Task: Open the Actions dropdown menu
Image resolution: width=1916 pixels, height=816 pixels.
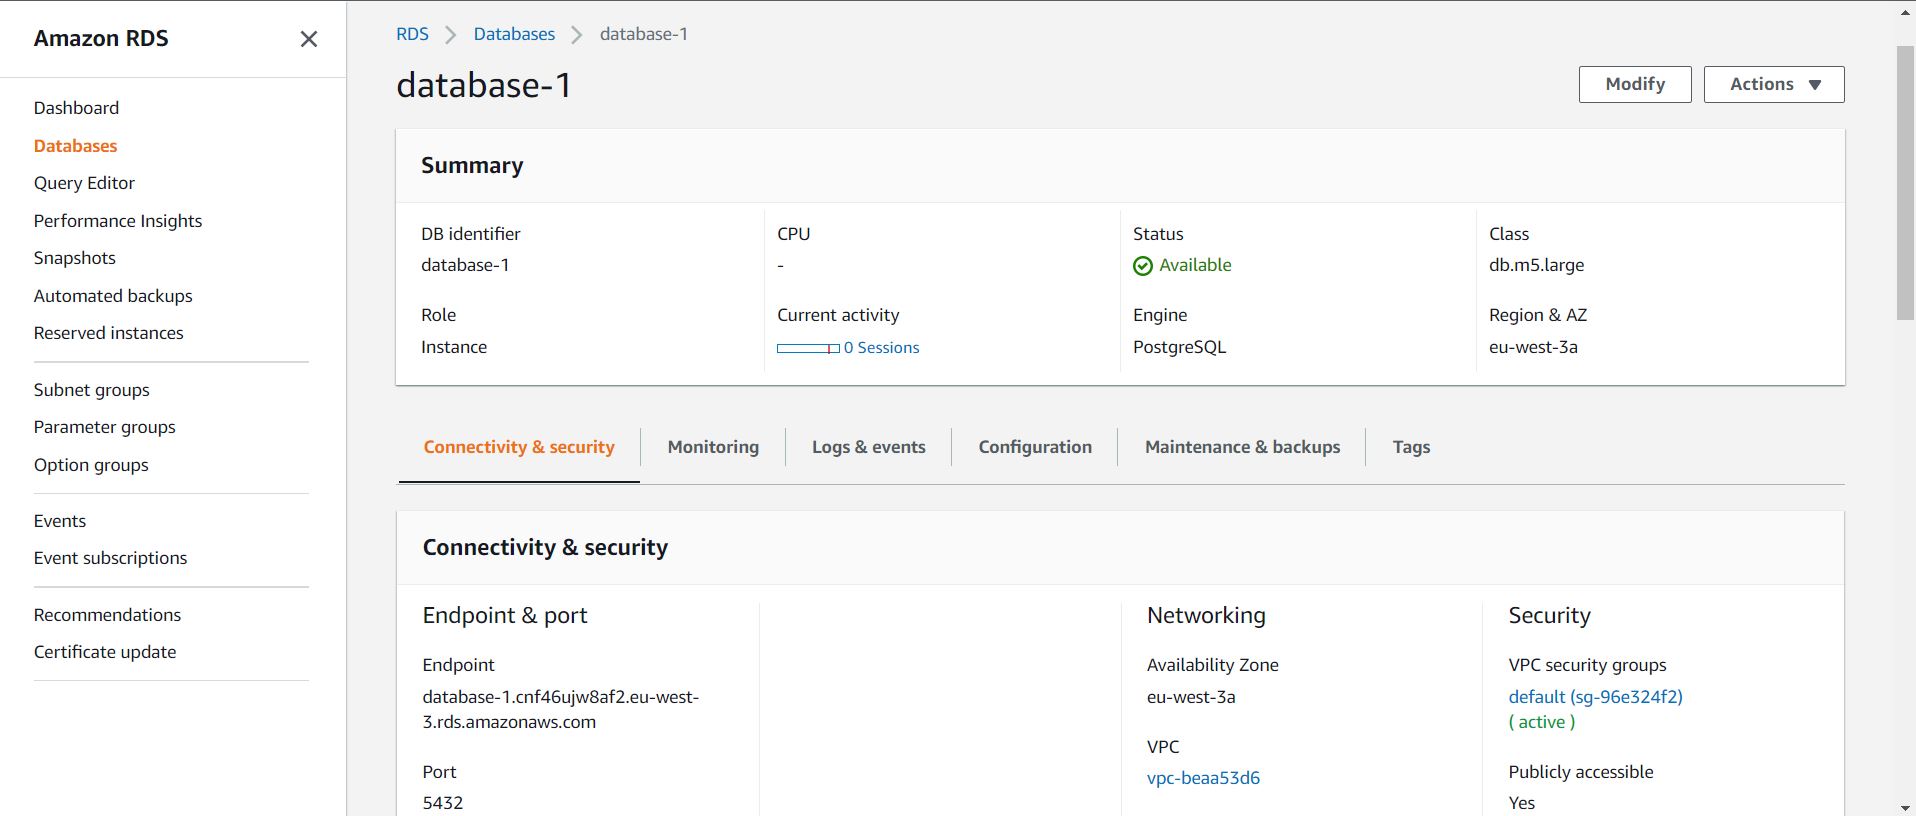Action: (1773, 85)
